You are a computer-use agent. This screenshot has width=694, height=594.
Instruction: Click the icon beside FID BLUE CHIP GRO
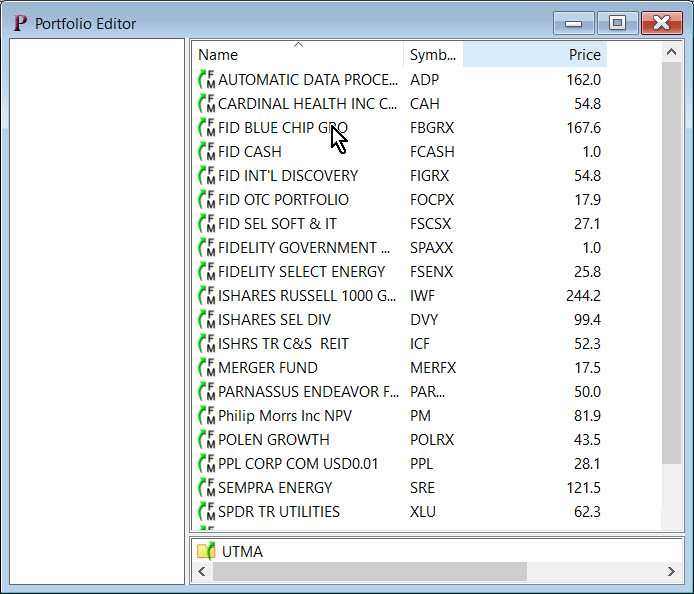(207, 127)
